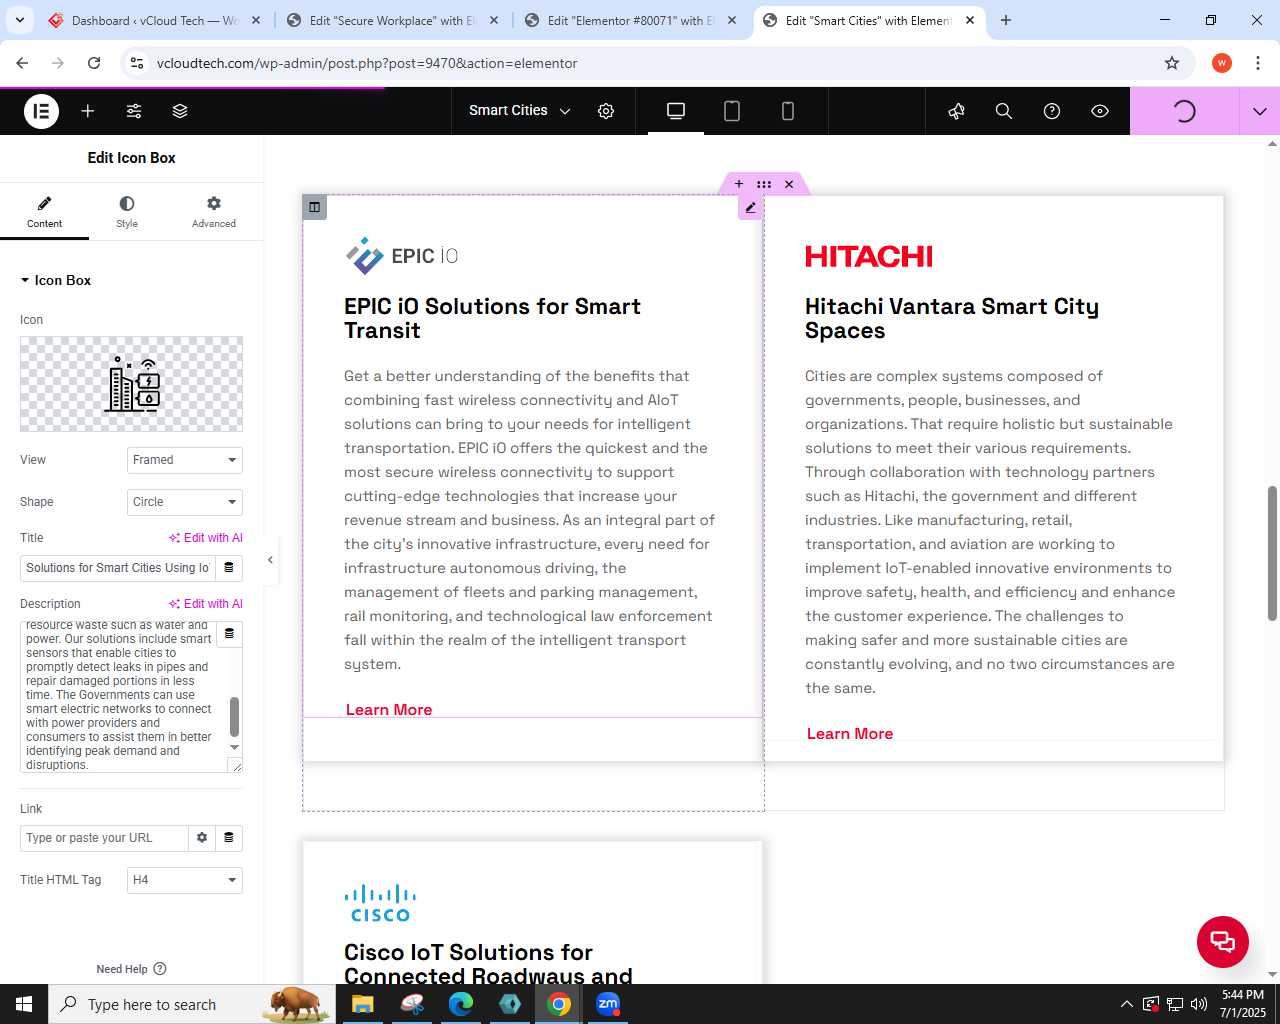Bookmark this page with star icon

coord(1172,63)
